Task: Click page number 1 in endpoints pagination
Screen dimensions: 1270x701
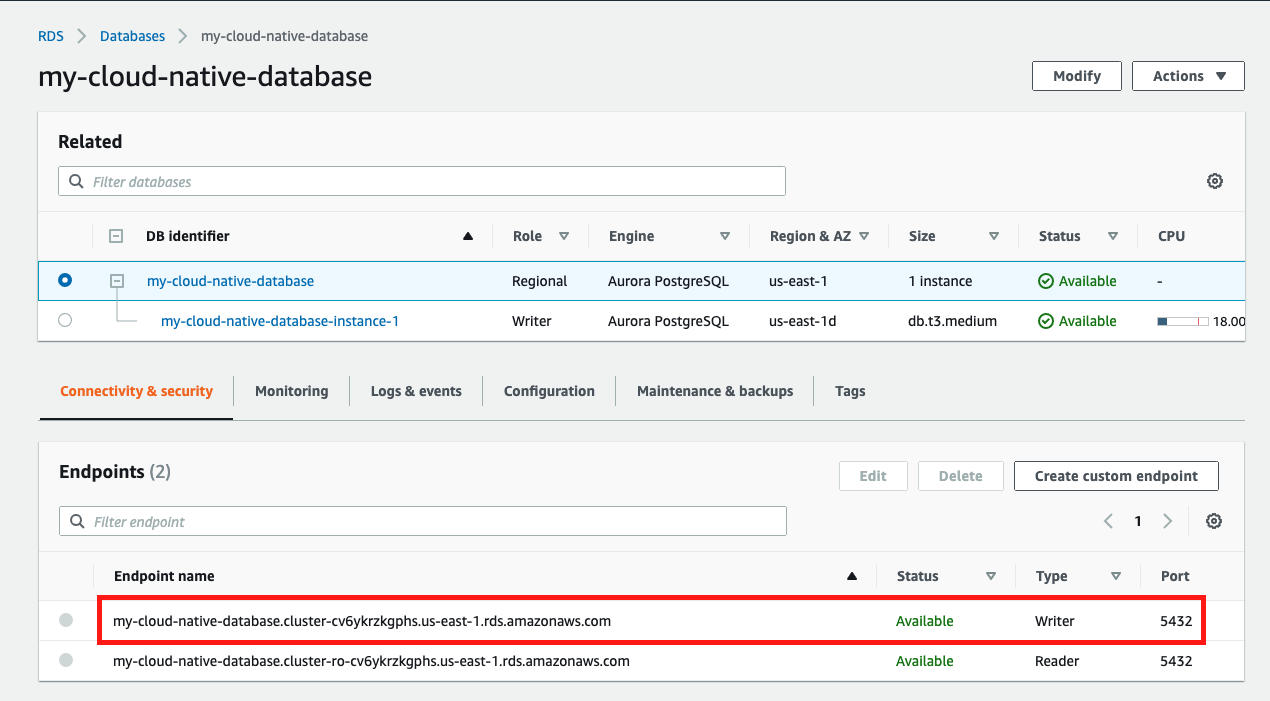Action: click(x=1138, y=521)
